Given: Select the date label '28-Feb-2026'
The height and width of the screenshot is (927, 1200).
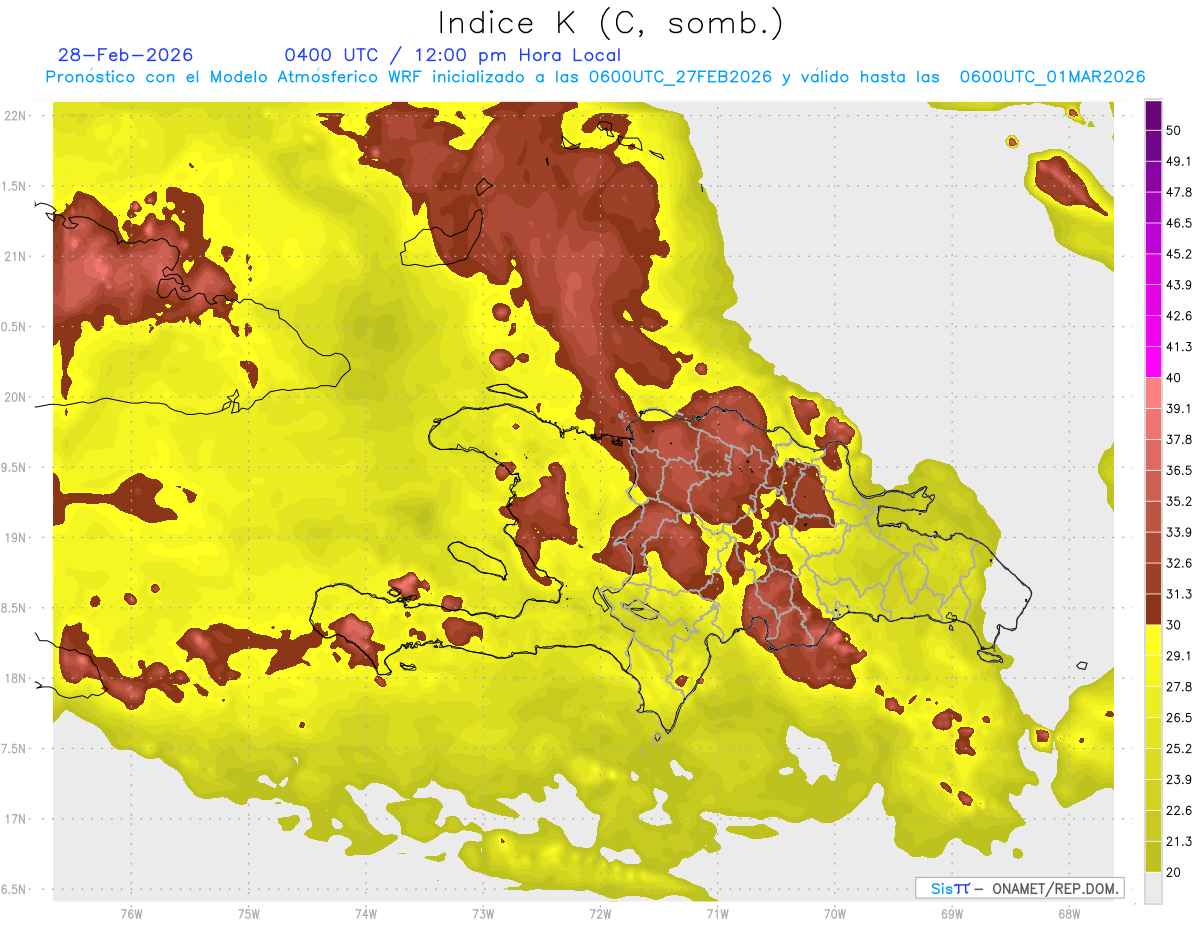Looking at the screenshot, I should (125, 55).
